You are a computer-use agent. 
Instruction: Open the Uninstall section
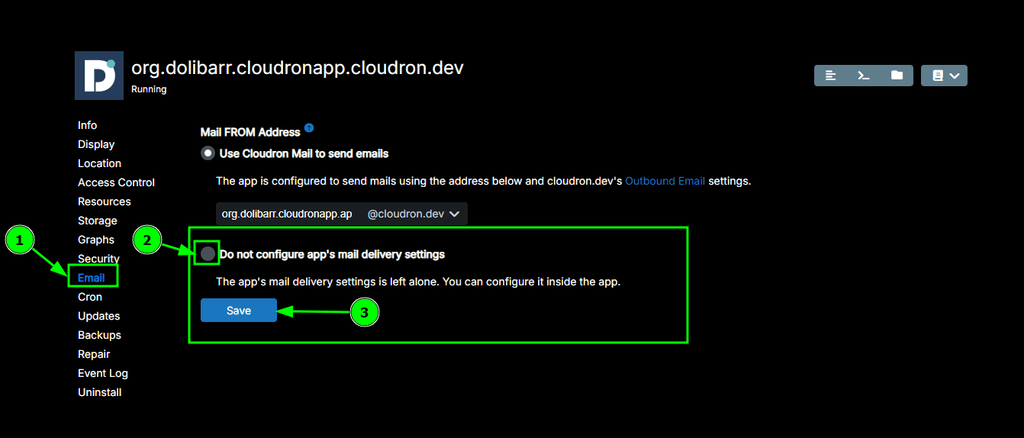[99, 392]
